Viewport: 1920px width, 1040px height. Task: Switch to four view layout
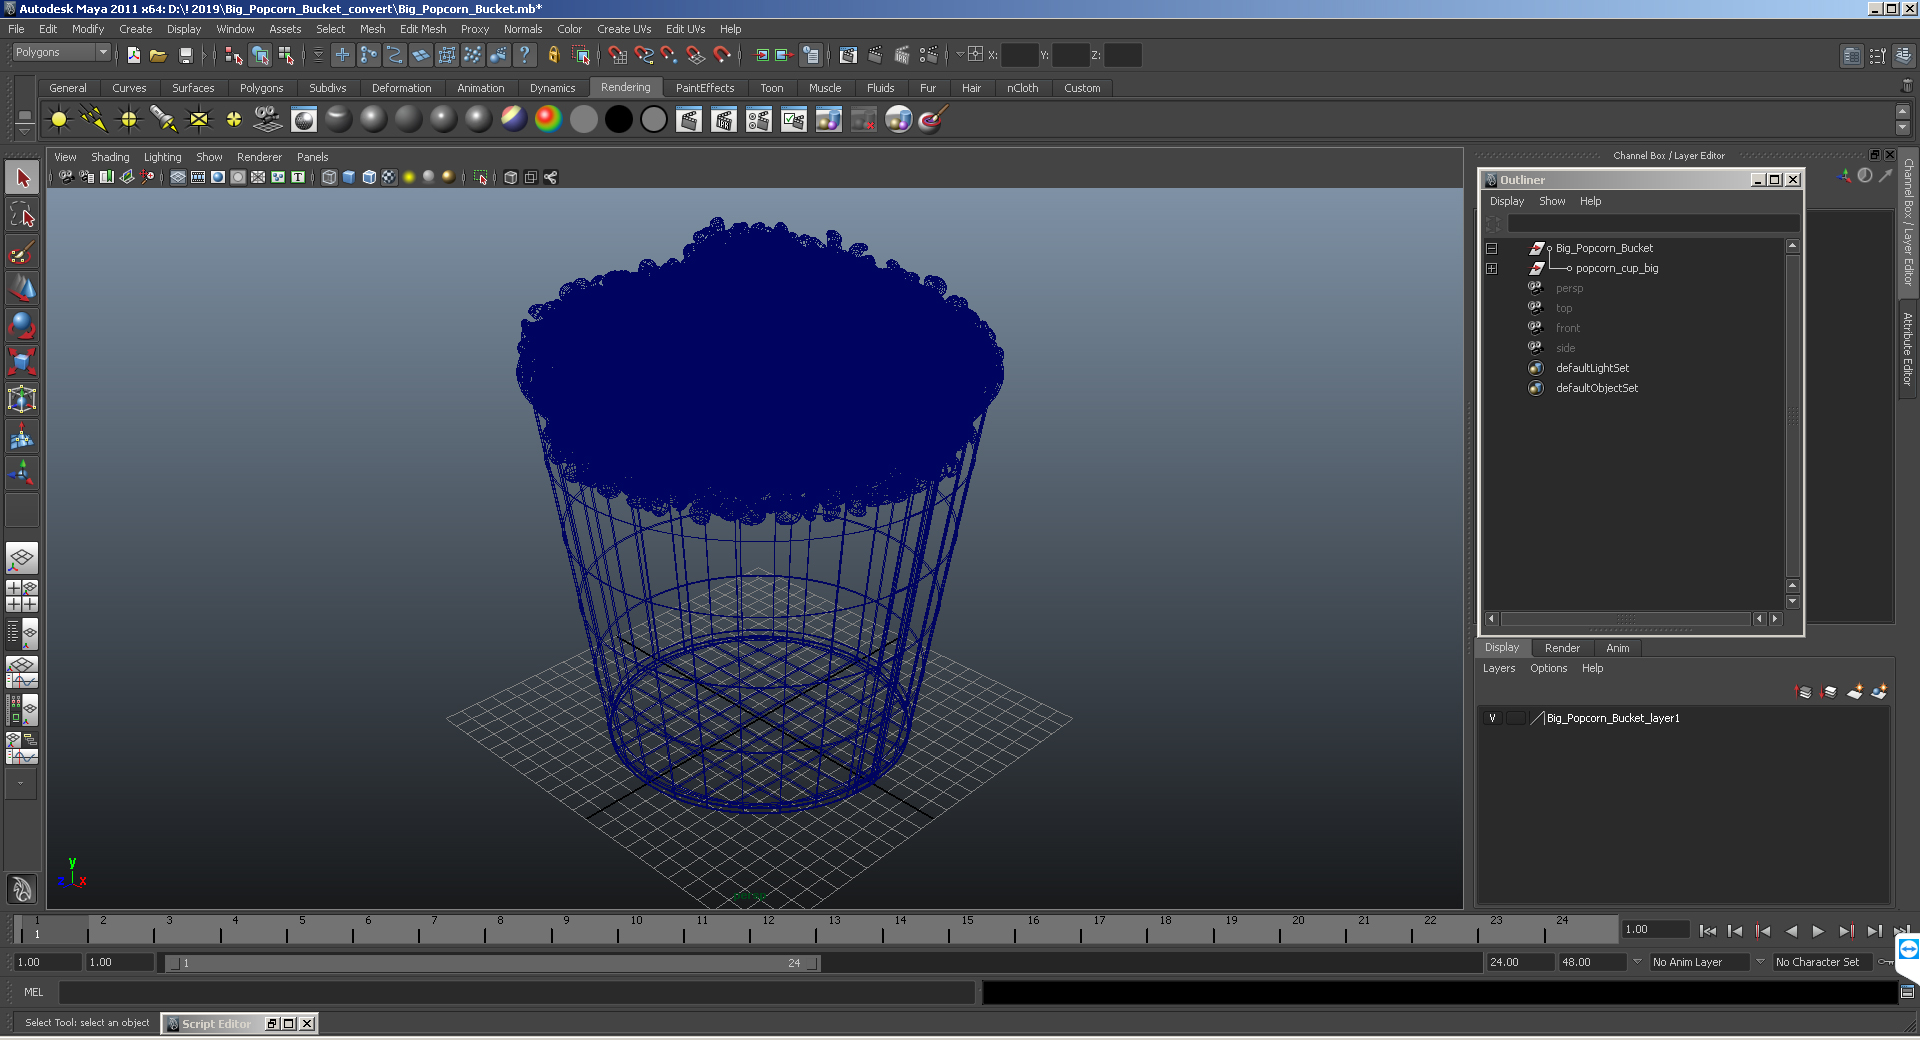point(22,596)
